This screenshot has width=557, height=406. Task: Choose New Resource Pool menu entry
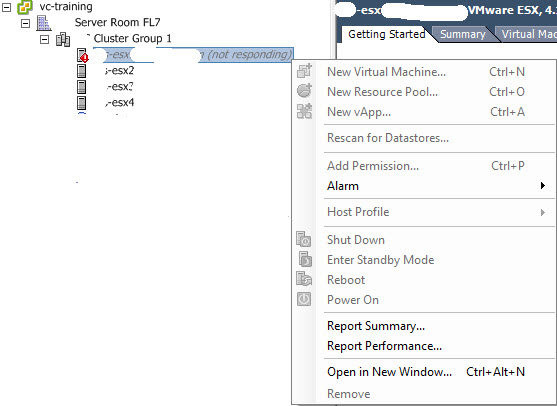click(x=424, y=92)
